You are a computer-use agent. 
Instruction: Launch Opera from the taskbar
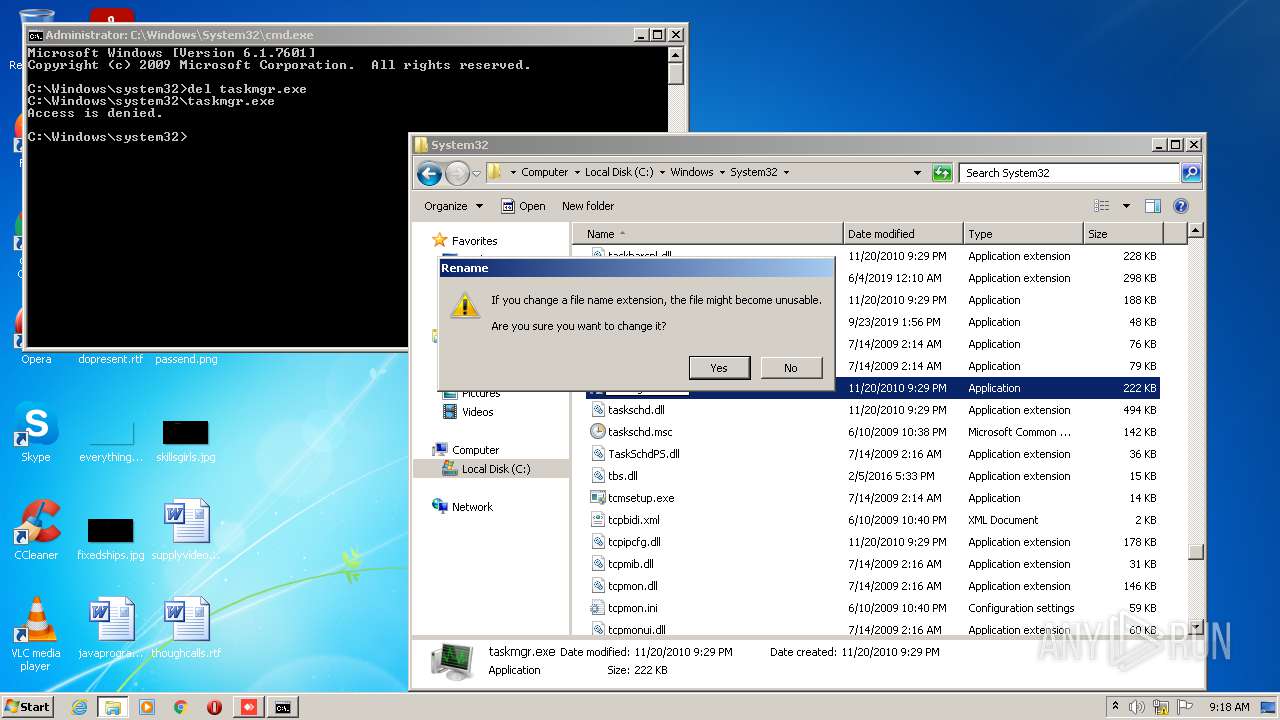(214, 707)
